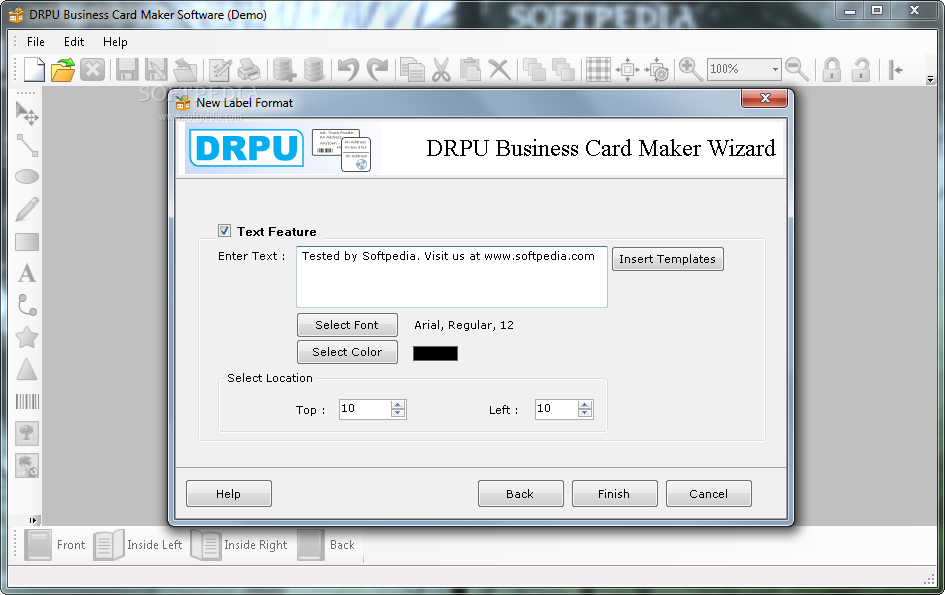The height and width of the screenshot is (595, 945).
Task: Select the ellipse shape tool
Action: pyautogui.click(x=27, y=177)
